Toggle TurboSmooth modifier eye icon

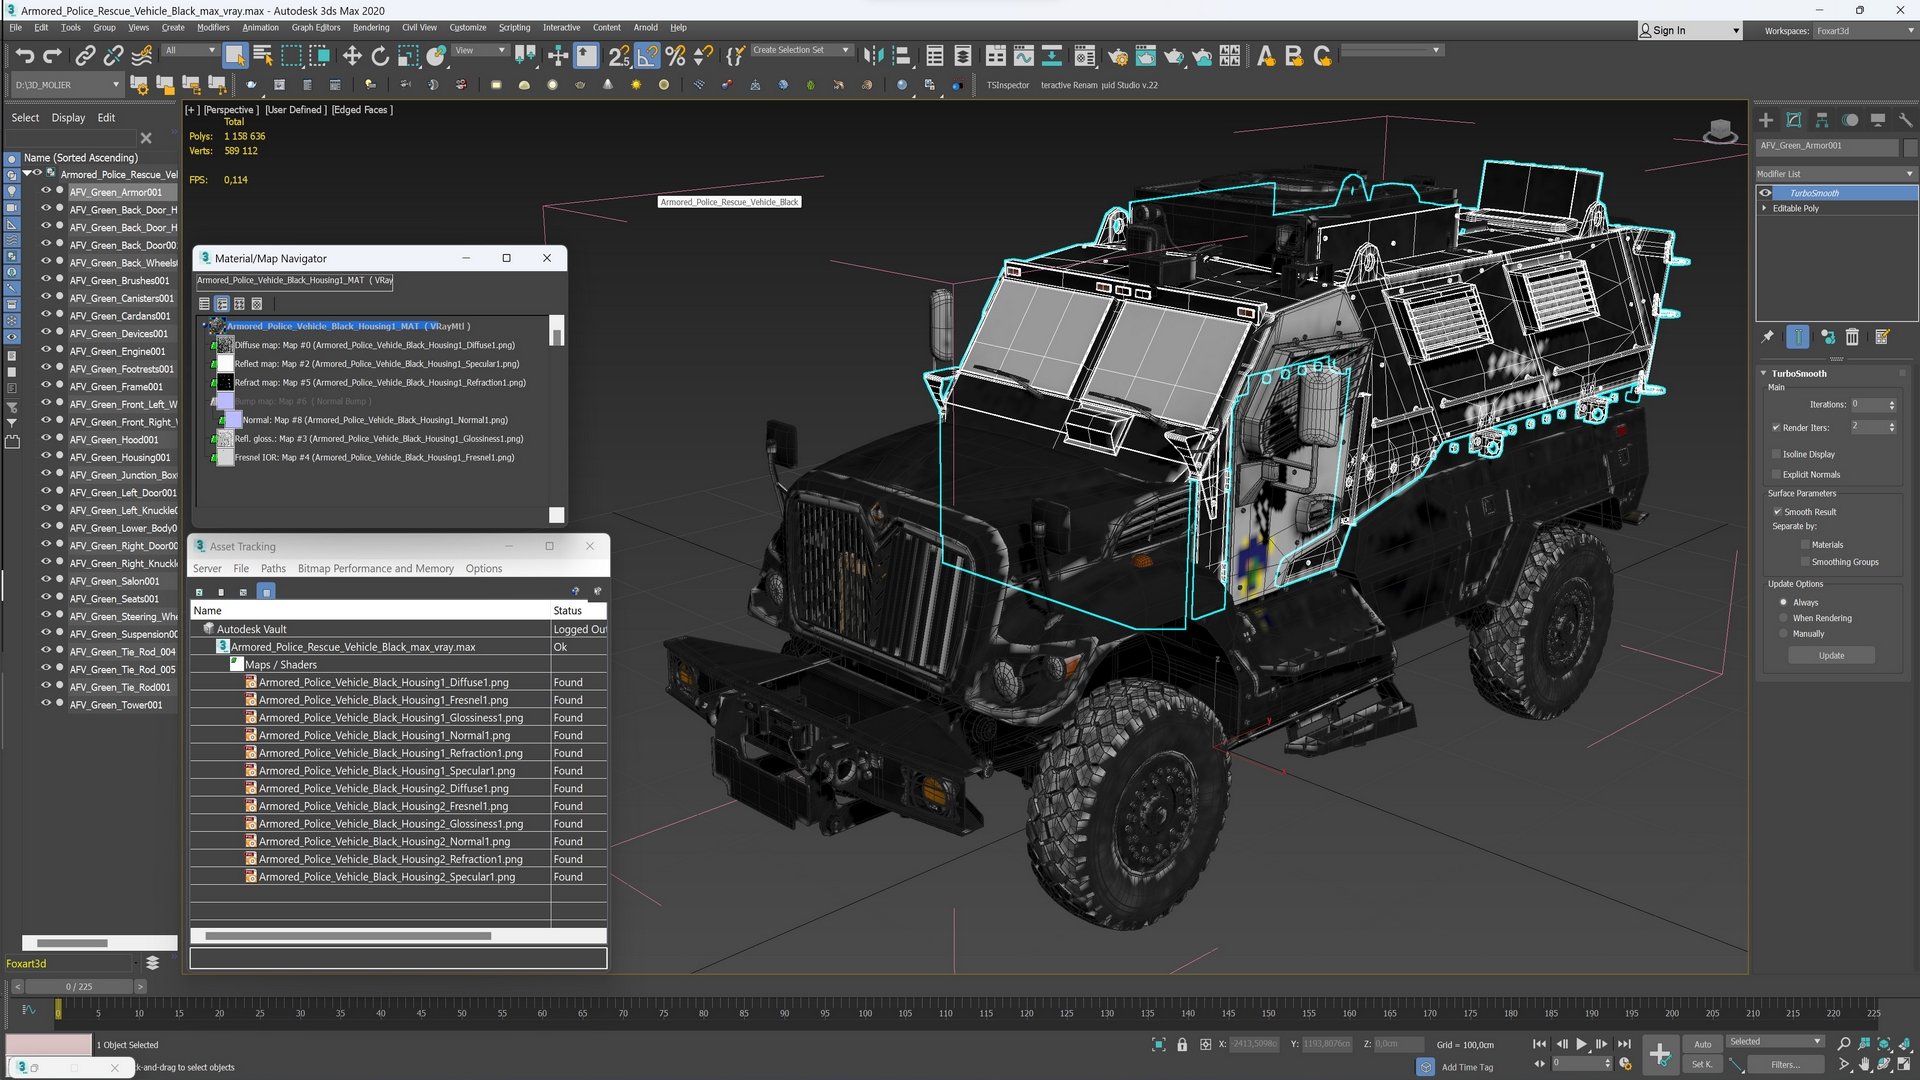tap(1766, 193)
